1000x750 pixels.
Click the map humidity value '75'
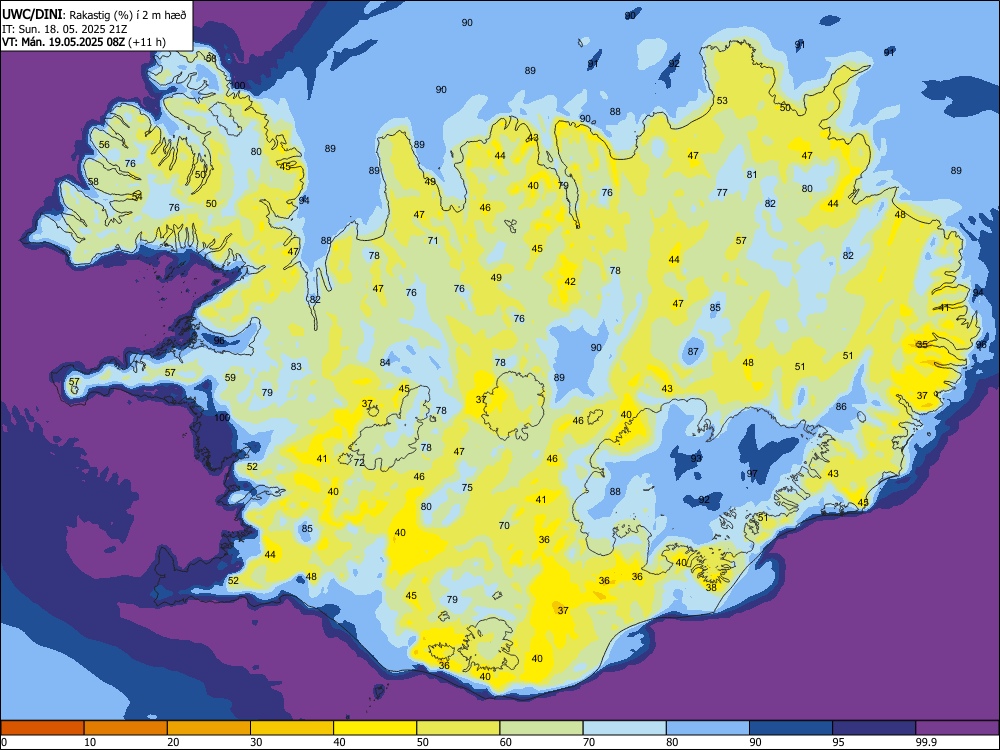point(467,488)
